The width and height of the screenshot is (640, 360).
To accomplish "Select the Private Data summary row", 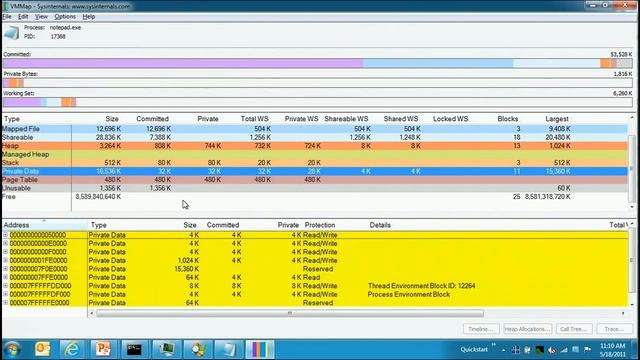I will coord(315,171).
